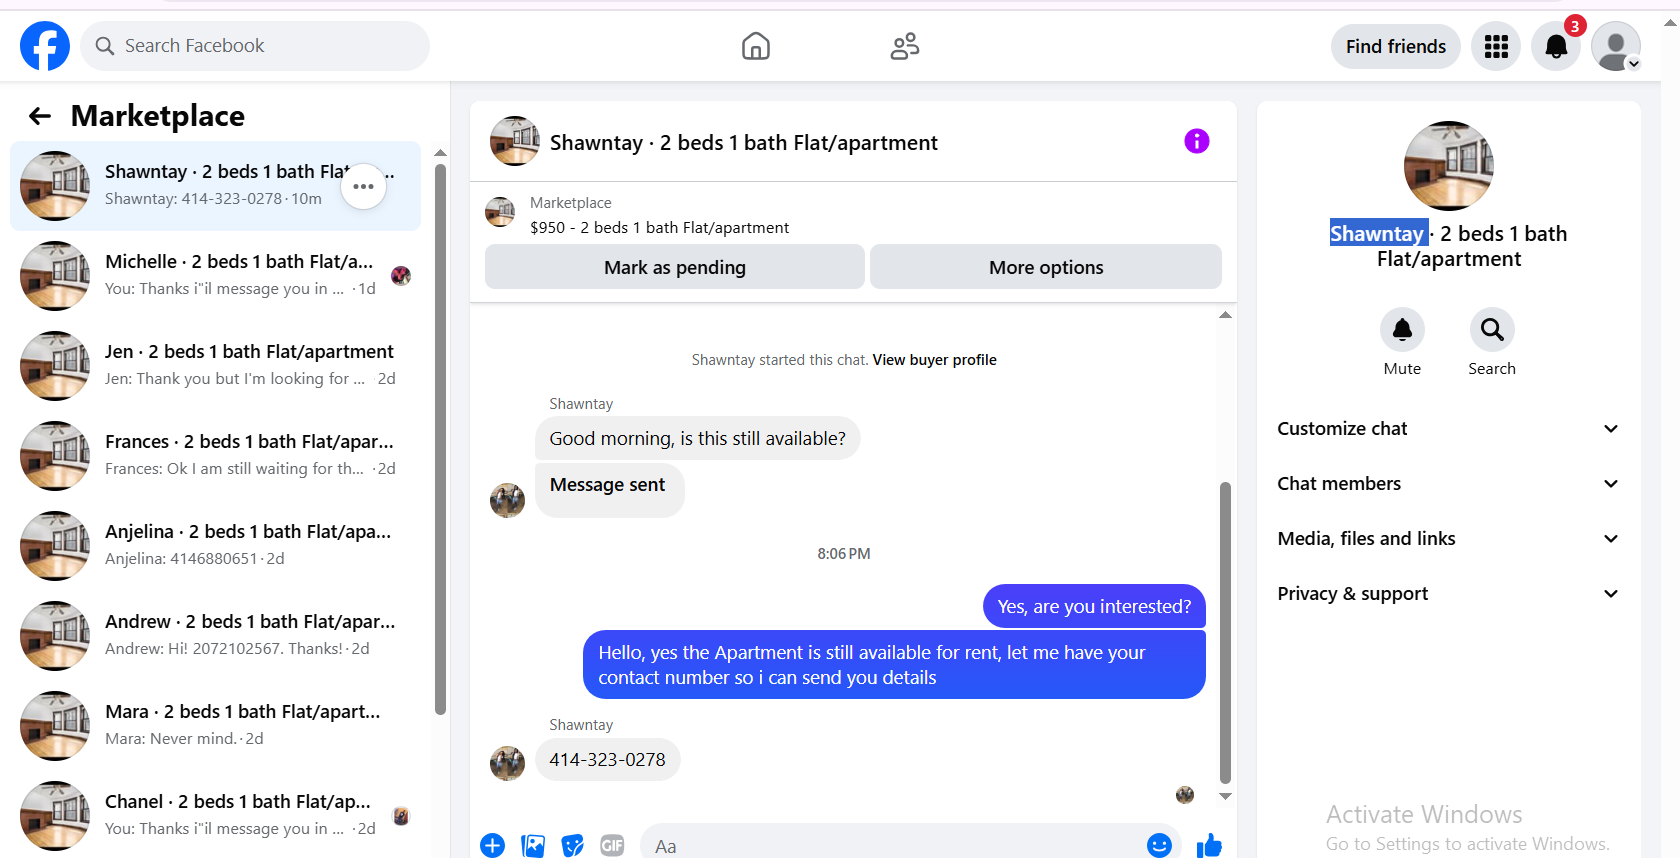Click the View buyer profile link
Viewport: 1680px width, 858px height.
pos(934,360)
